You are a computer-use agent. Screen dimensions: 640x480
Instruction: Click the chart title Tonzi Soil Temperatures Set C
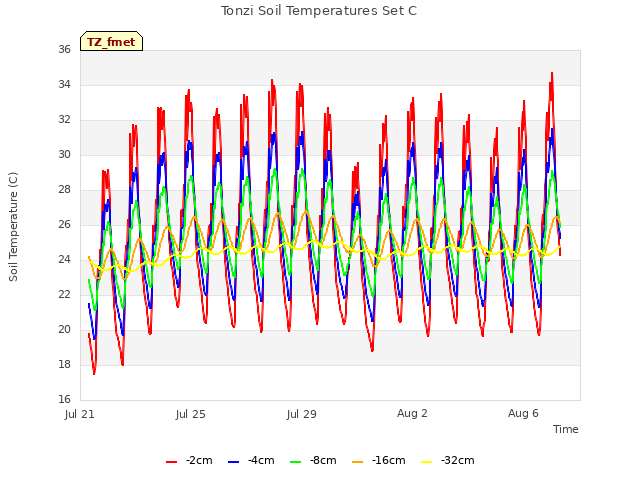tap(319, 11)
